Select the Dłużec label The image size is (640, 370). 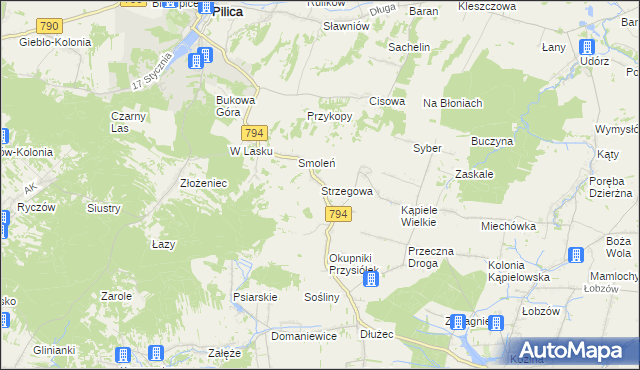click(x=377, y=335)
